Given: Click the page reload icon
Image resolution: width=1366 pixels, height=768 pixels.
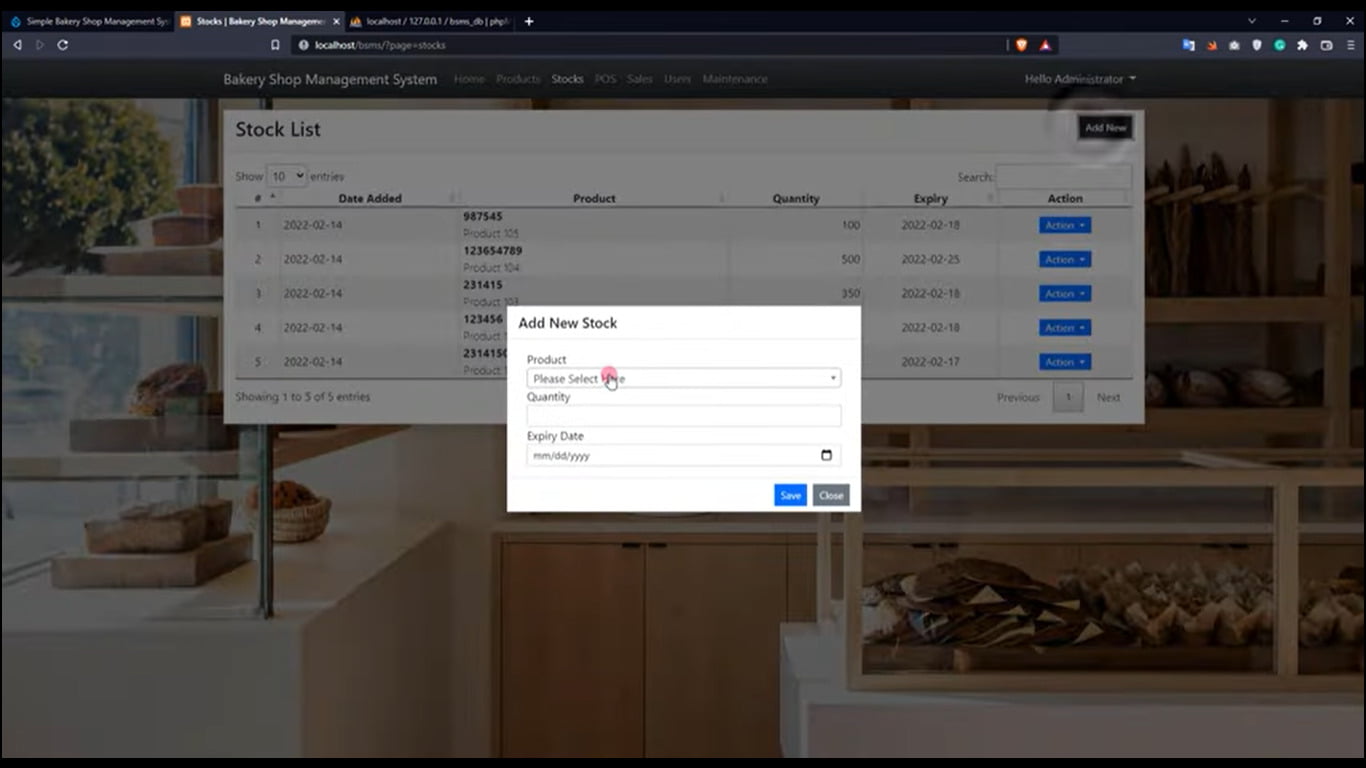Looking at the screenshot, I should [61, 45].
